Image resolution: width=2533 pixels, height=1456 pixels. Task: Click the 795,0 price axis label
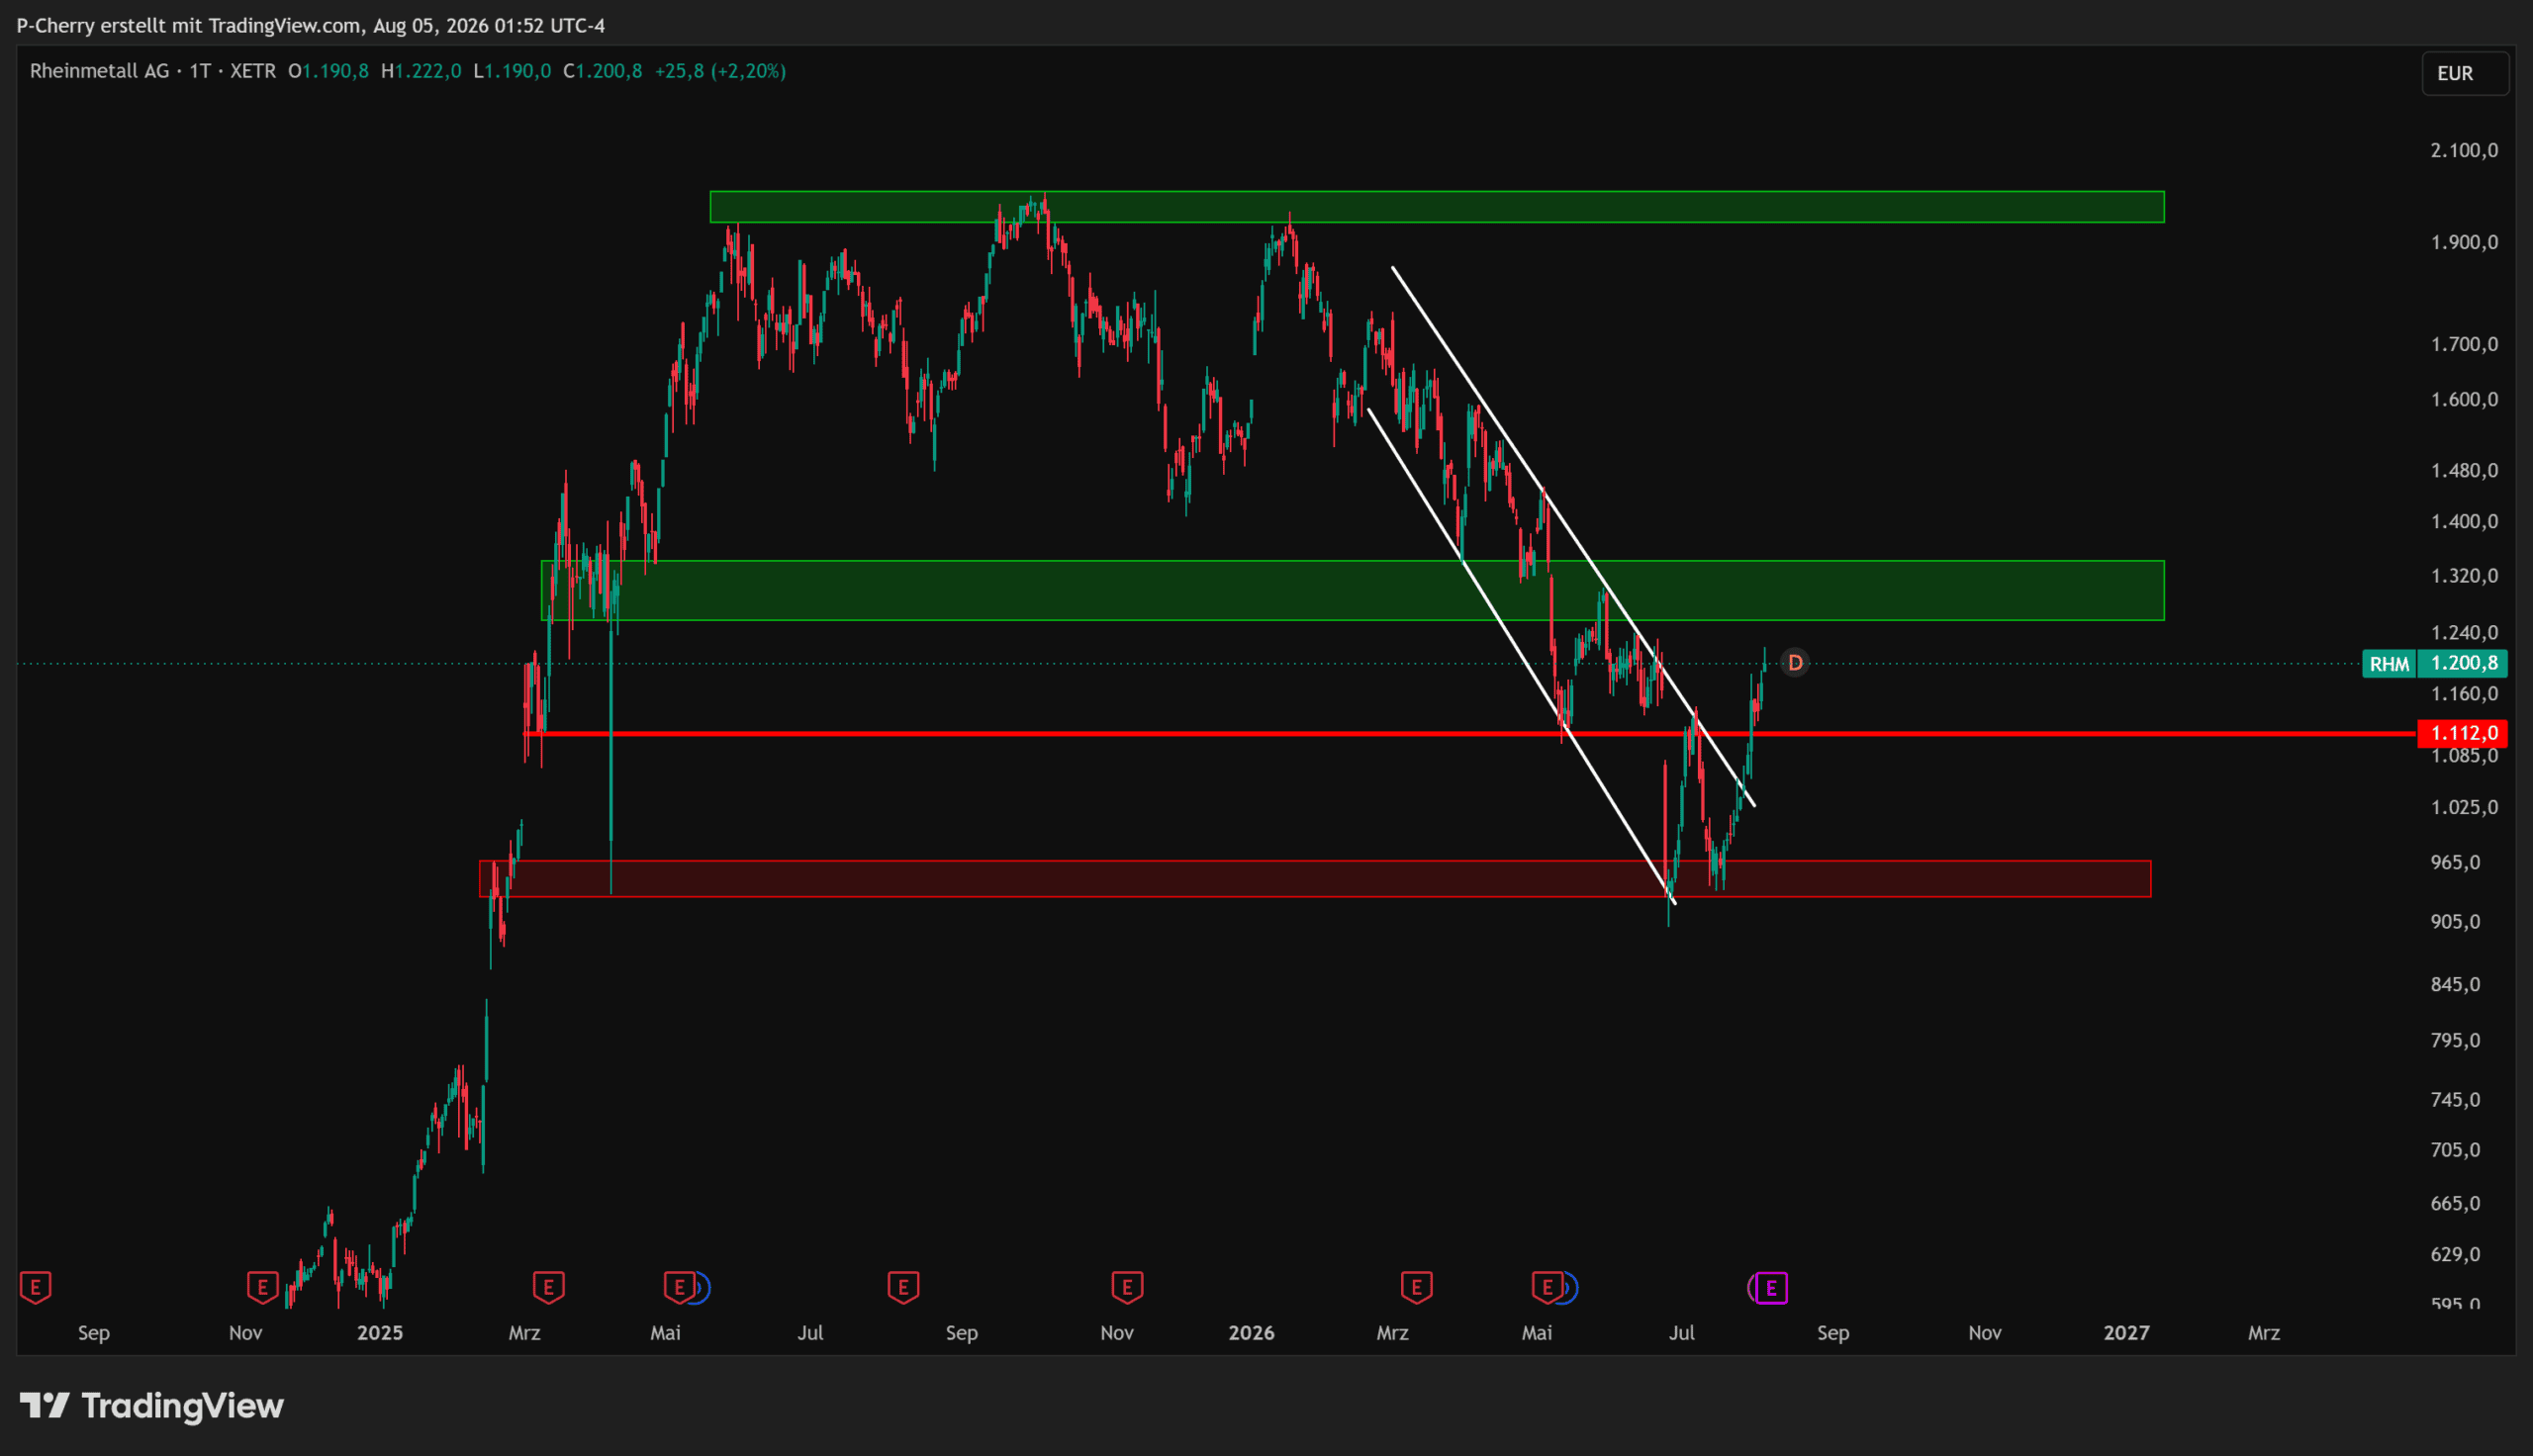(2456, 1040)
